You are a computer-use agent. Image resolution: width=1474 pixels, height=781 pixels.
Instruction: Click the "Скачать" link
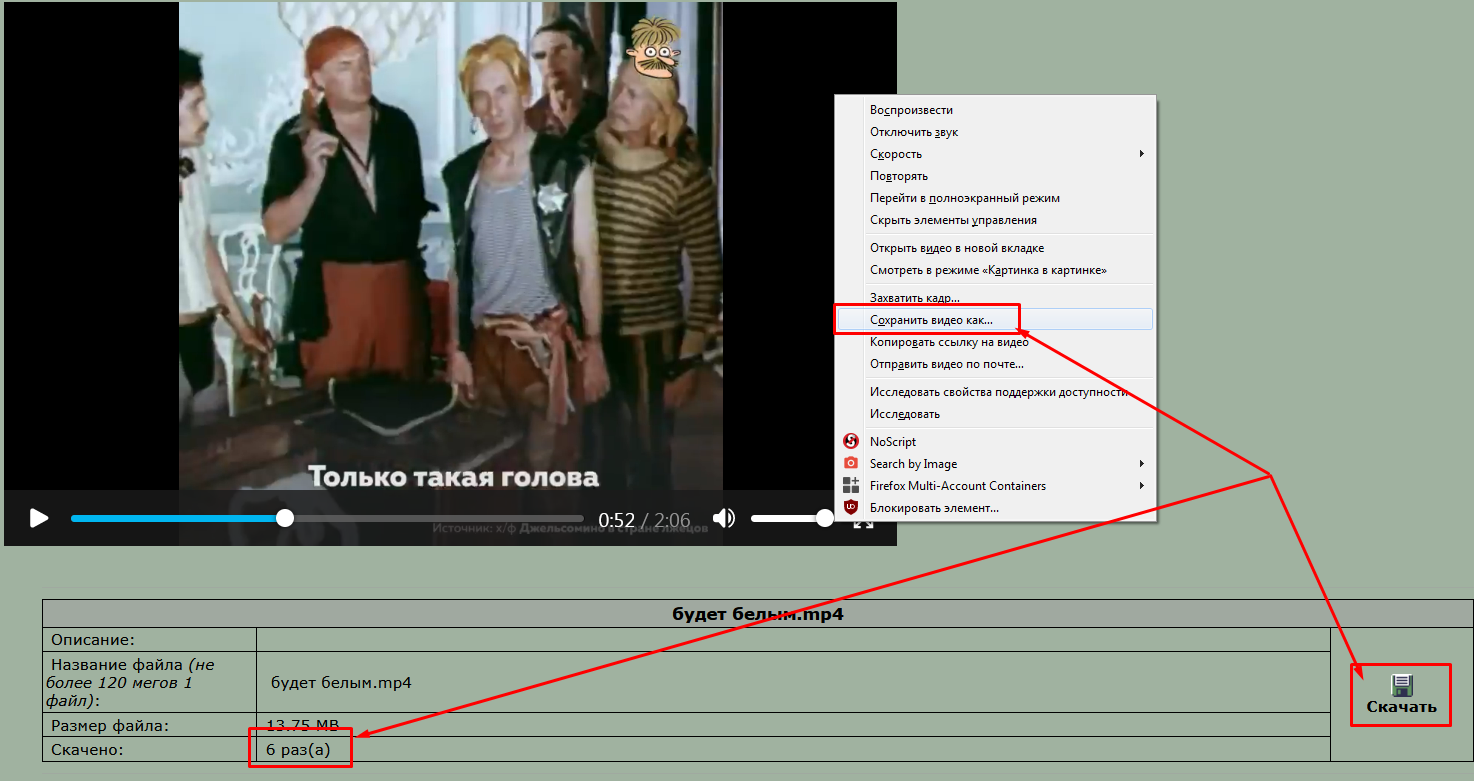1401,707
